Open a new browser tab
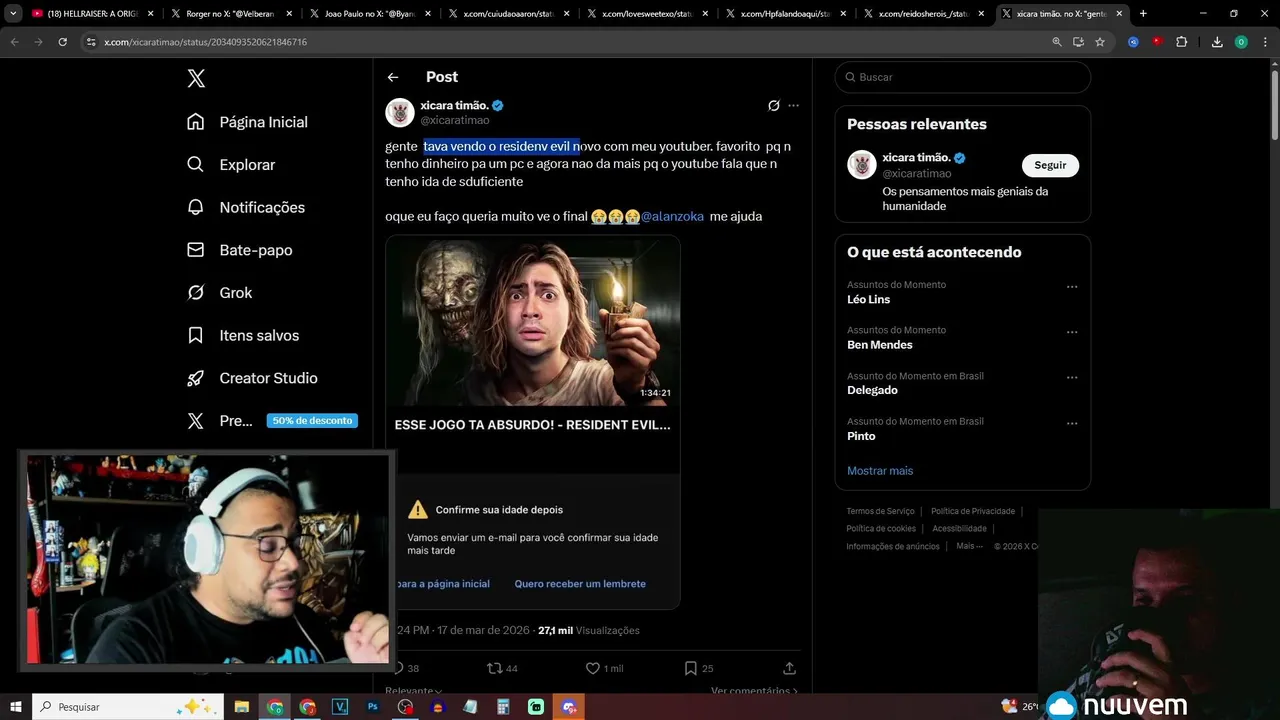This screenshot has height=720, width=1280. pos(1143,14)
